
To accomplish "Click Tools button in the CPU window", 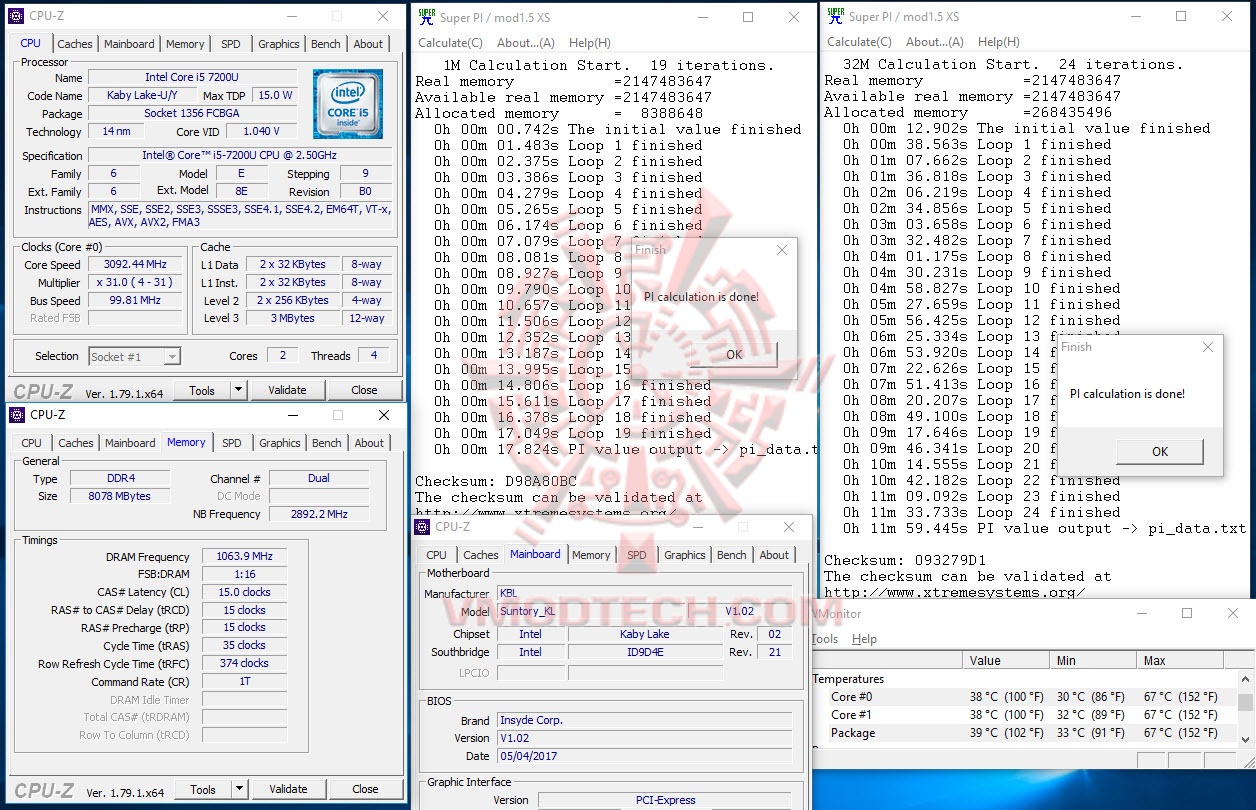I will (x=203, y=390).
